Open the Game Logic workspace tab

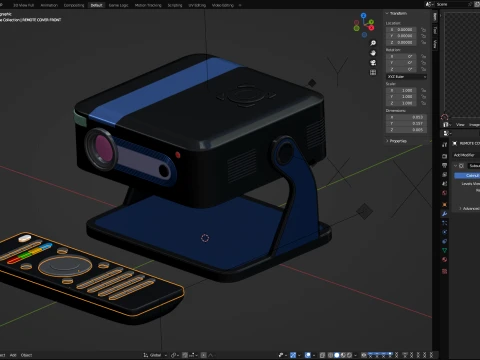pos(118,5)
